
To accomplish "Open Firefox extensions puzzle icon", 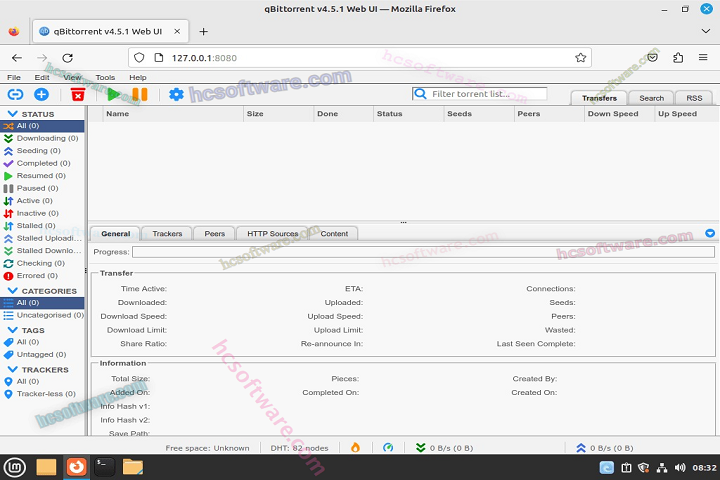I will point(678,58).
